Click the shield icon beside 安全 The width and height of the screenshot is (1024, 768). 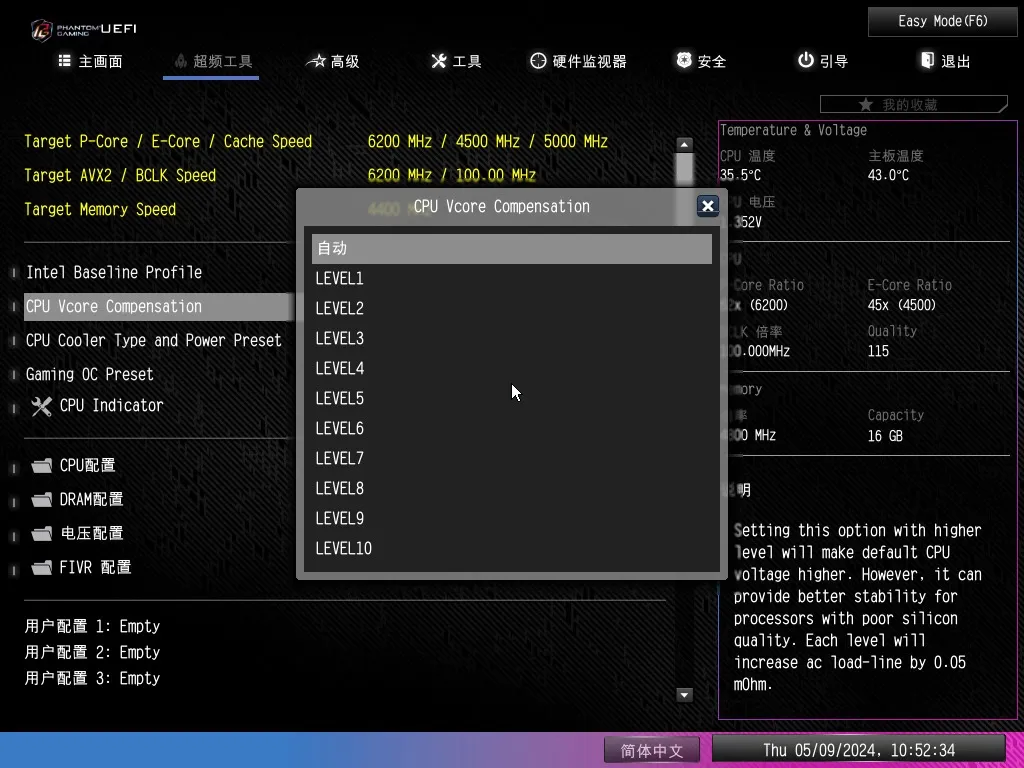tap(684, 60)
